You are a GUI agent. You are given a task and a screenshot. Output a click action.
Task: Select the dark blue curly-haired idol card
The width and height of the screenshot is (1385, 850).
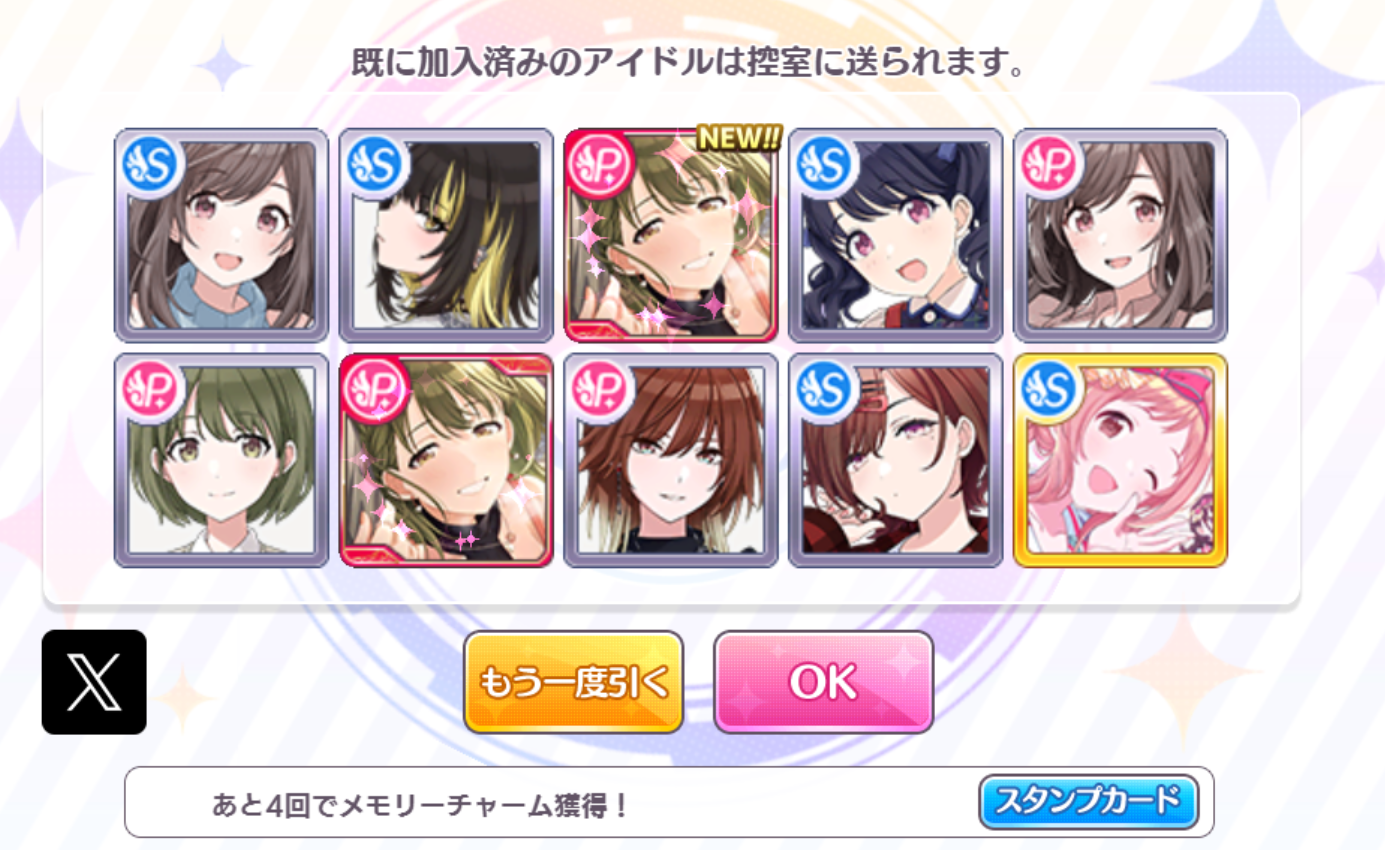[896, 235]
